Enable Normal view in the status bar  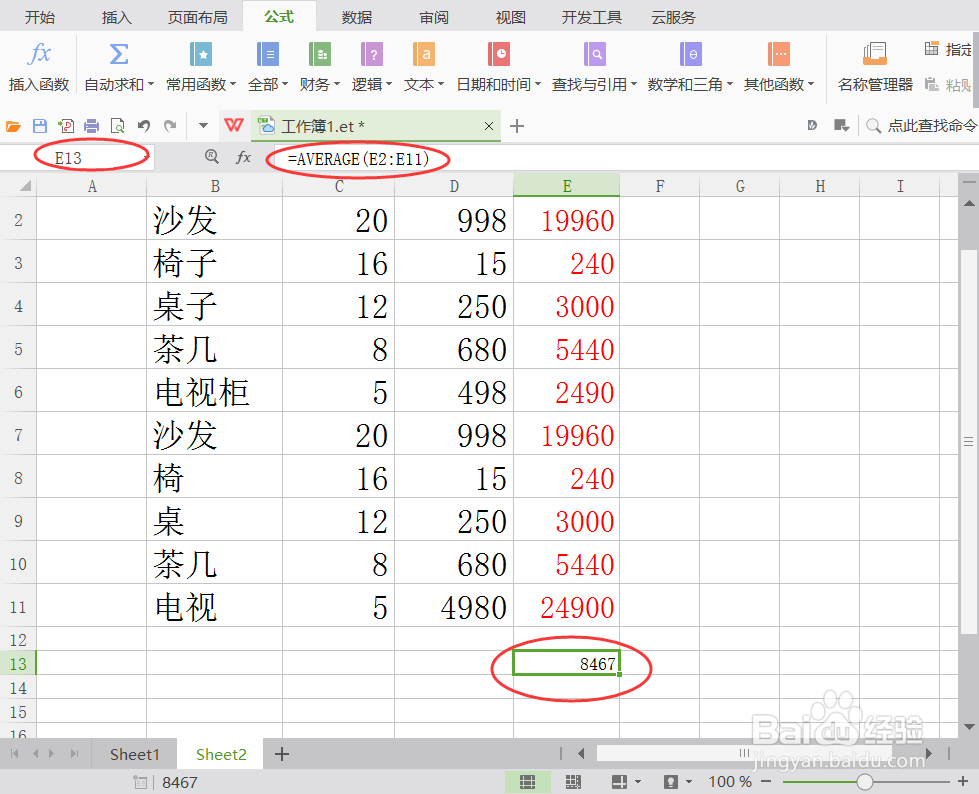click(528, 781)
